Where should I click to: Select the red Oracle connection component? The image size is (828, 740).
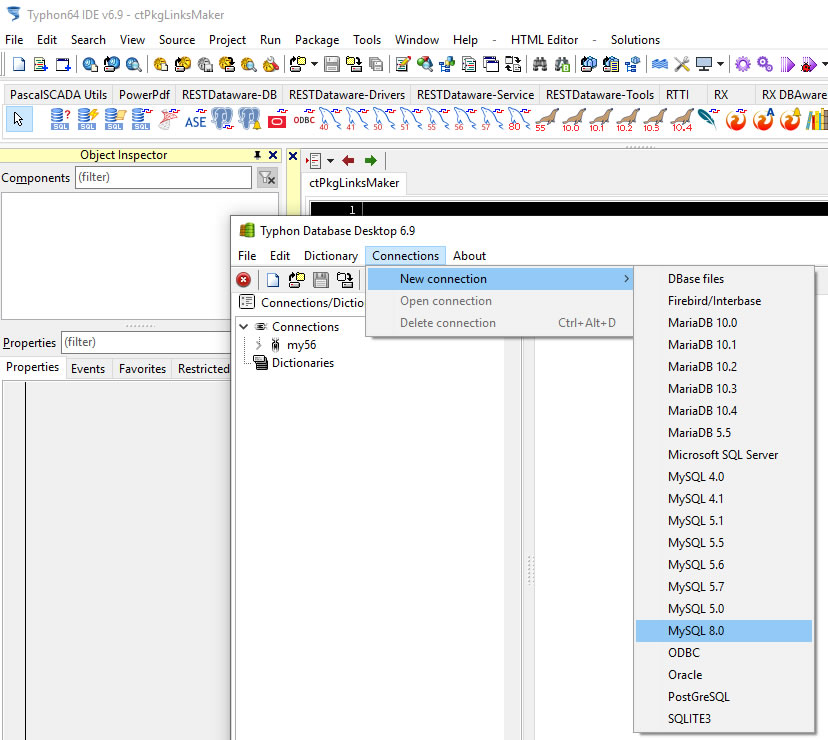277,119
